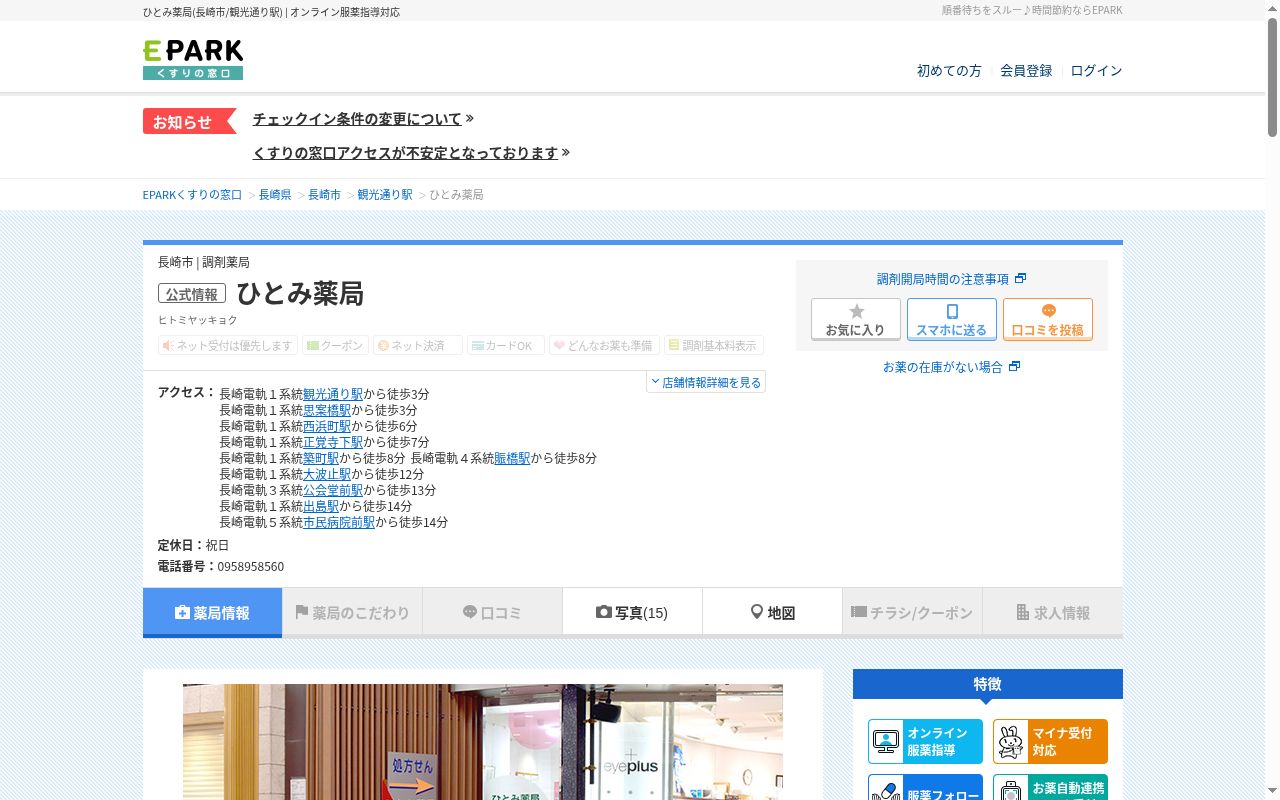Open 正覚寺下駅 station link
This screenshot has height=800, width=1280.
pyautogui.click(x=333, y=442)
